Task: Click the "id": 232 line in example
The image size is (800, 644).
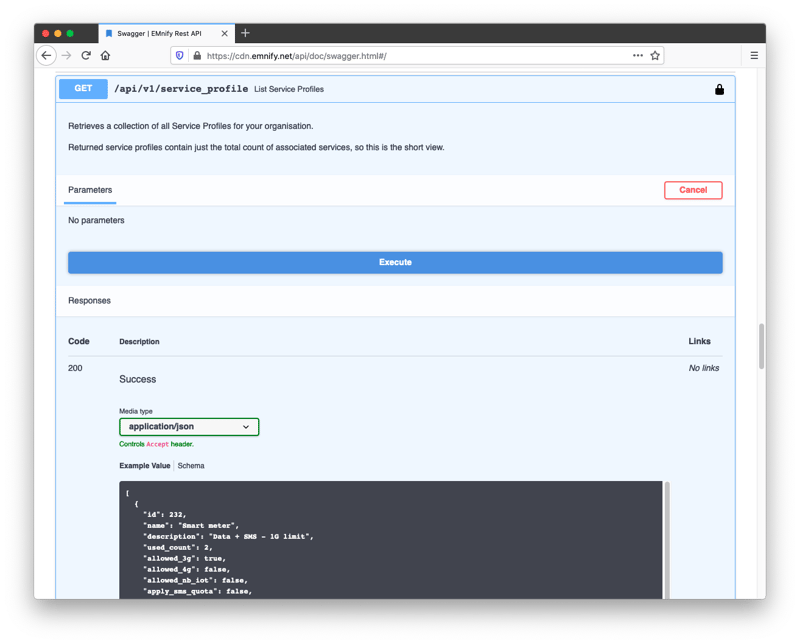Action: (x=164, y=514)
